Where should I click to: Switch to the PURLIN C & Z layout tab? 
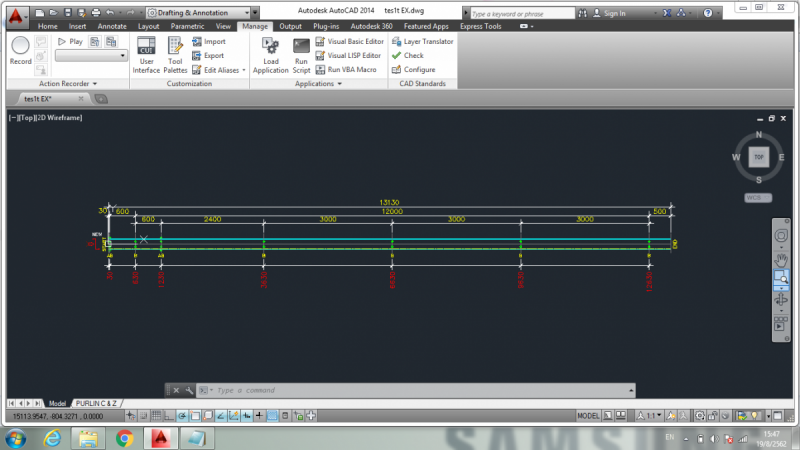[96, 403]
